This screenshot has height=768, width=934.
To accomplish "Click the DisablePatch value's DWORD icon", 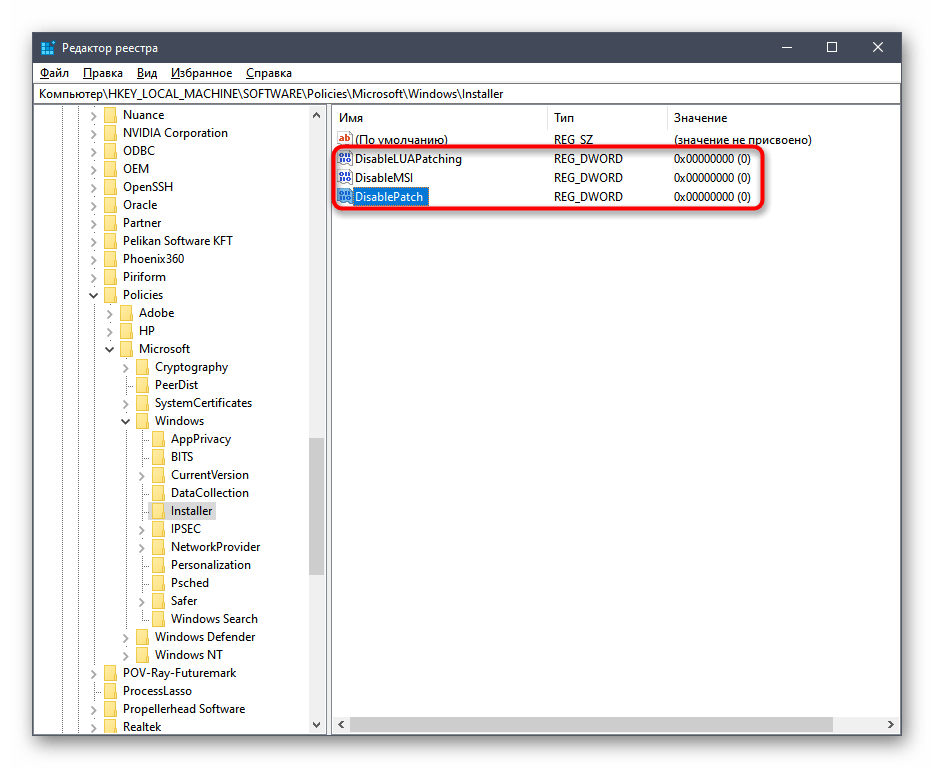I will coord(345,197).
